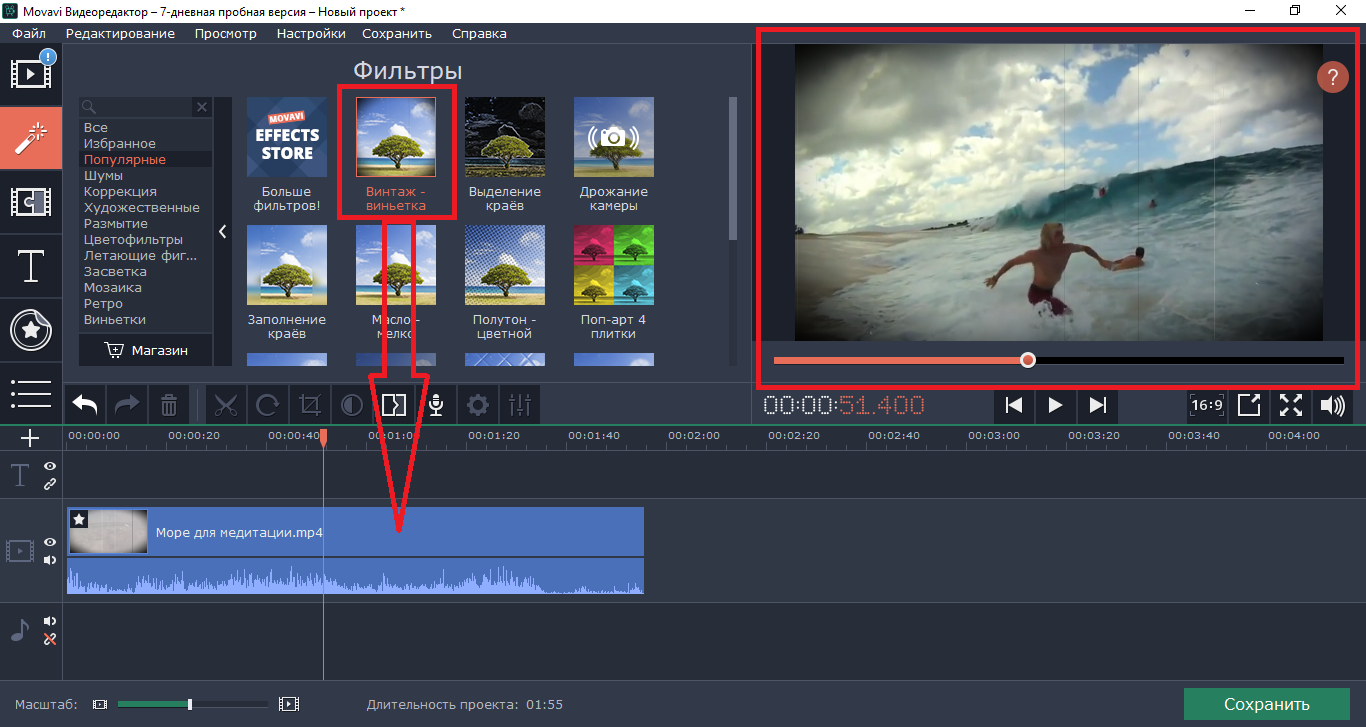Click the scissors split clip tool
Image resolution: width=1366 pixels, height=727 pixels.
coord(226,405)
